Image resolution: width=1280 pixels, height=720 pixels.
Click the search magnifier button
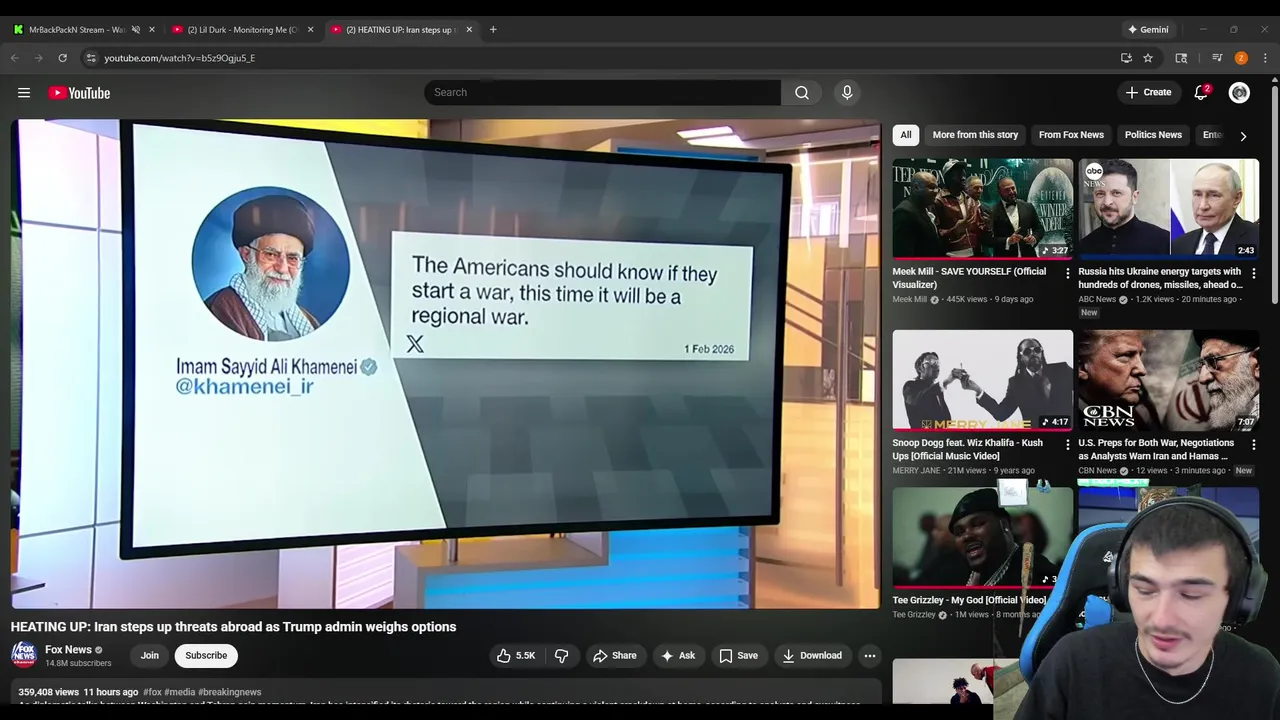click(802, 92)
